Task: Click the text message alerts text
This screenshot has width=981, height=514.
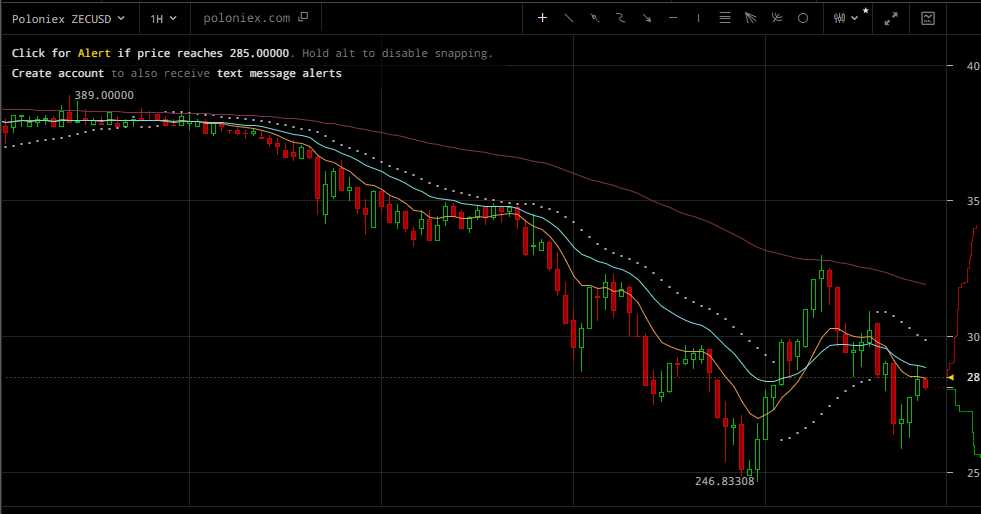Action: click(x=279, y=73)
